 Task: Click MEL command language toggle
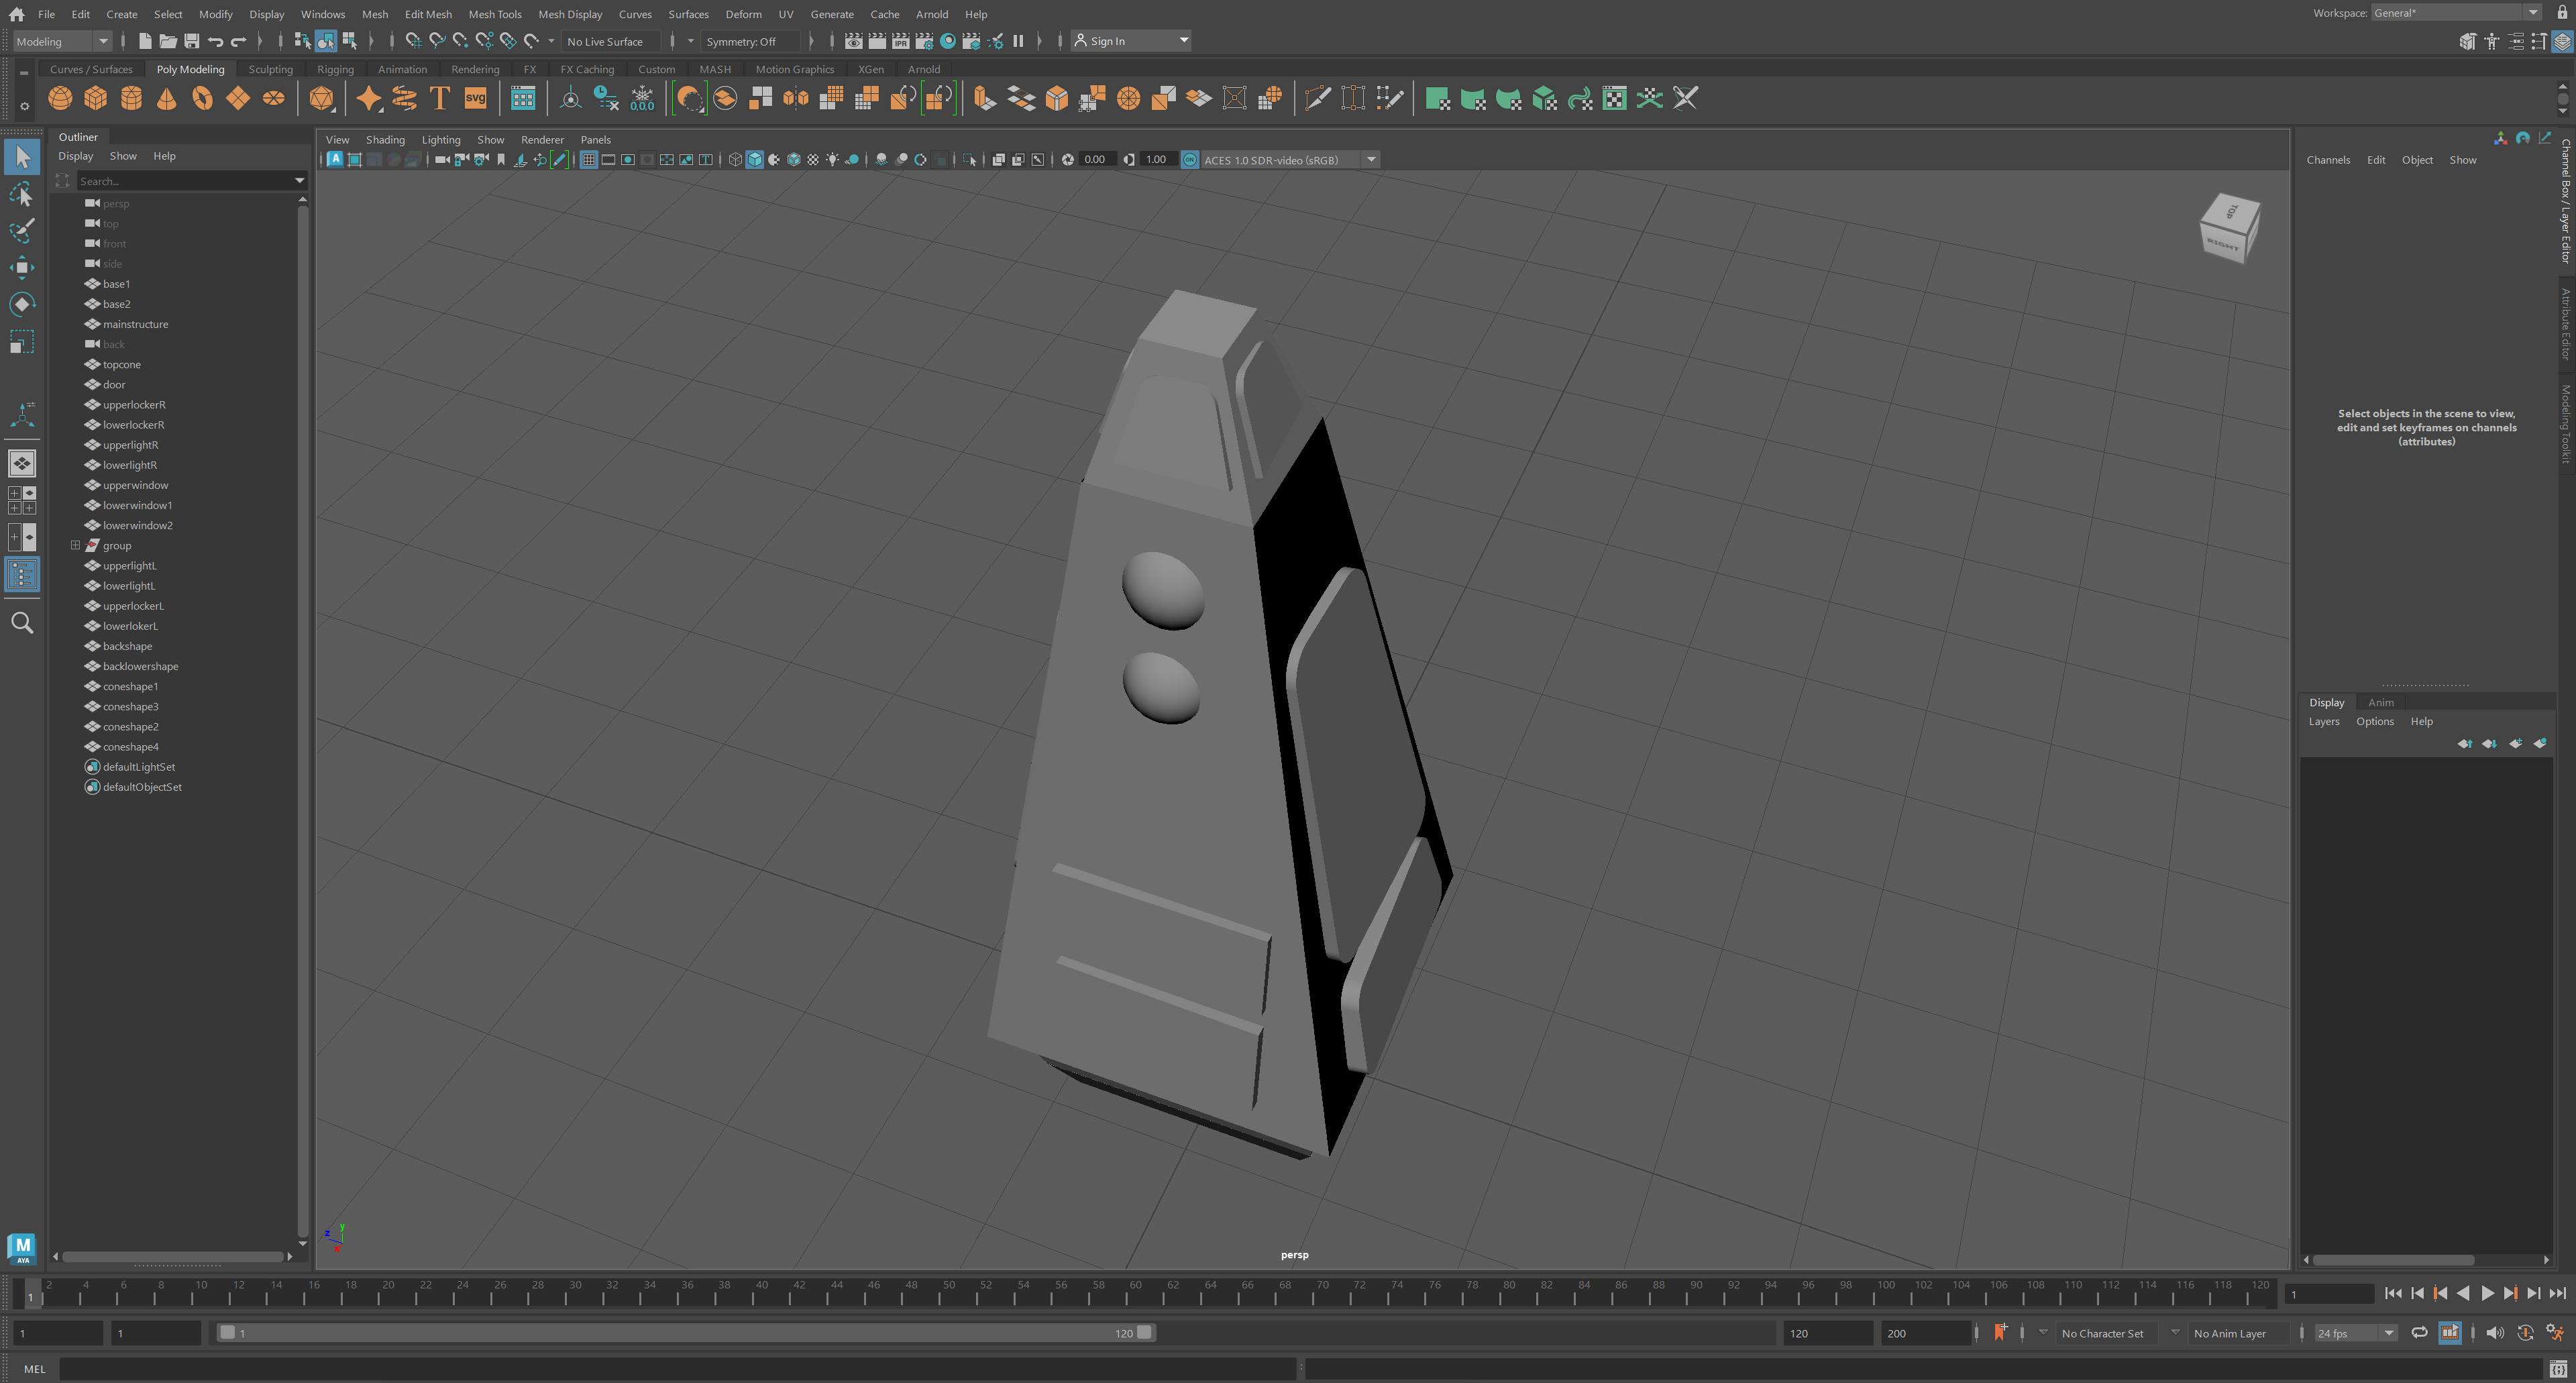point(34,1369)
